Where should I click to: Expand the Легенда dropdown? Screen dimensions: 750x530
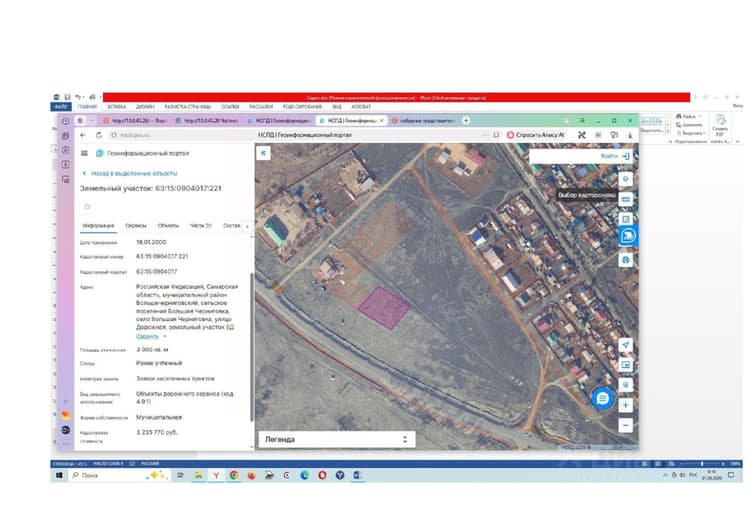[x=337, y=439]
